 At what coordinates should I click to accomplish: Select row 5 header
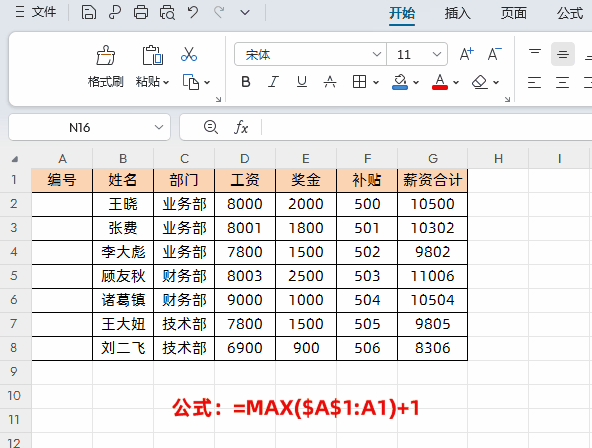pyautogui.click(x=14, y=276)
